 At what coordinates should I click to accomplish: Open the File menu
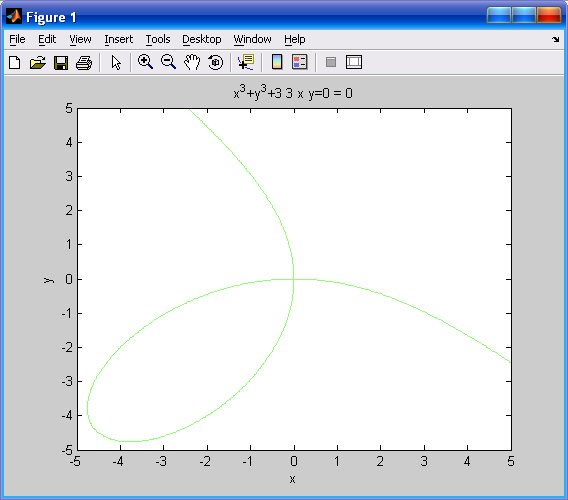pyautogui.click(x=17, y=39)
